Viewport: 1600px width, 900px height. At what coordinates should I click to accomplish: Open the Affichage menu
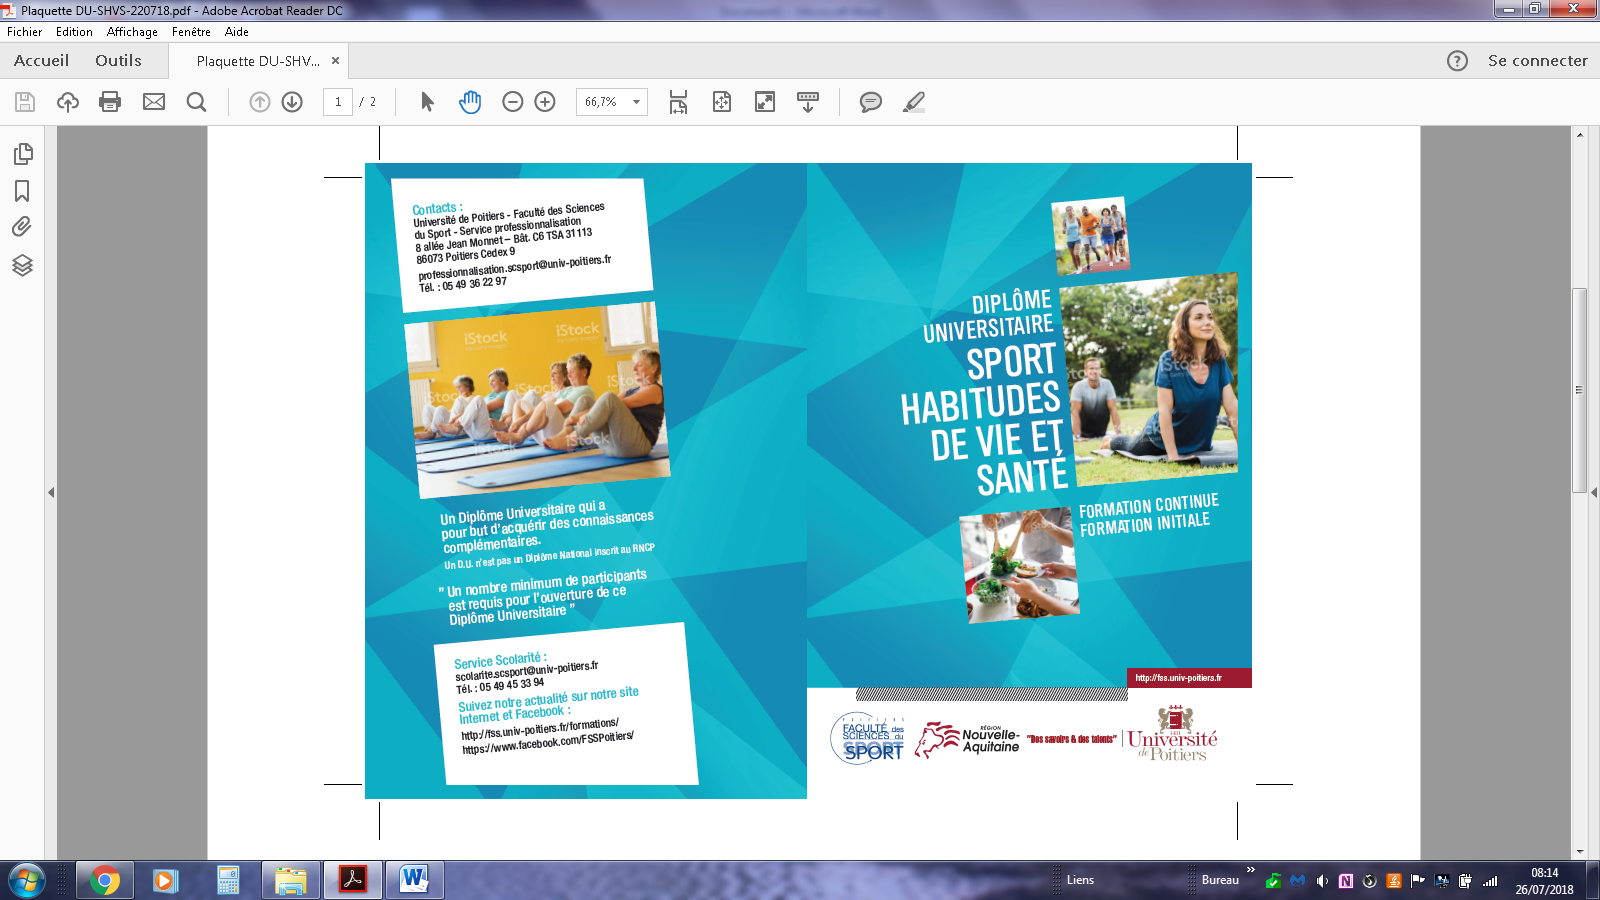[x=132, y=32]
